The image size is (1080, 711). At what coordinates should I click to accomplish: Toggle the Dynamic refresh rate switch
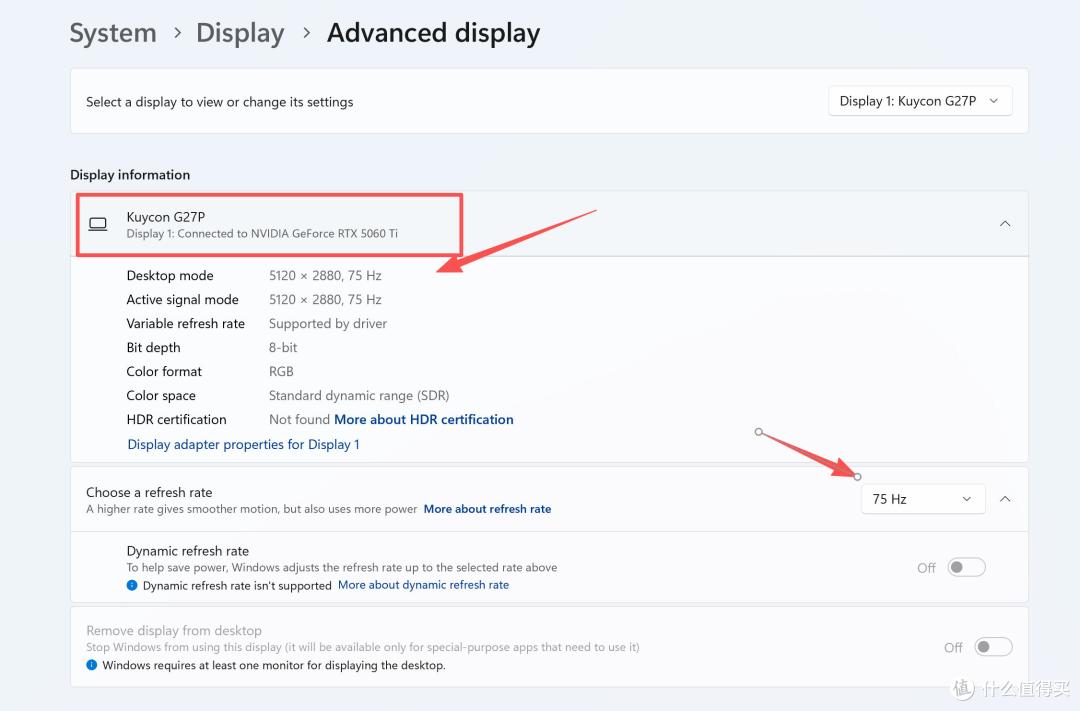click(966, 568)
